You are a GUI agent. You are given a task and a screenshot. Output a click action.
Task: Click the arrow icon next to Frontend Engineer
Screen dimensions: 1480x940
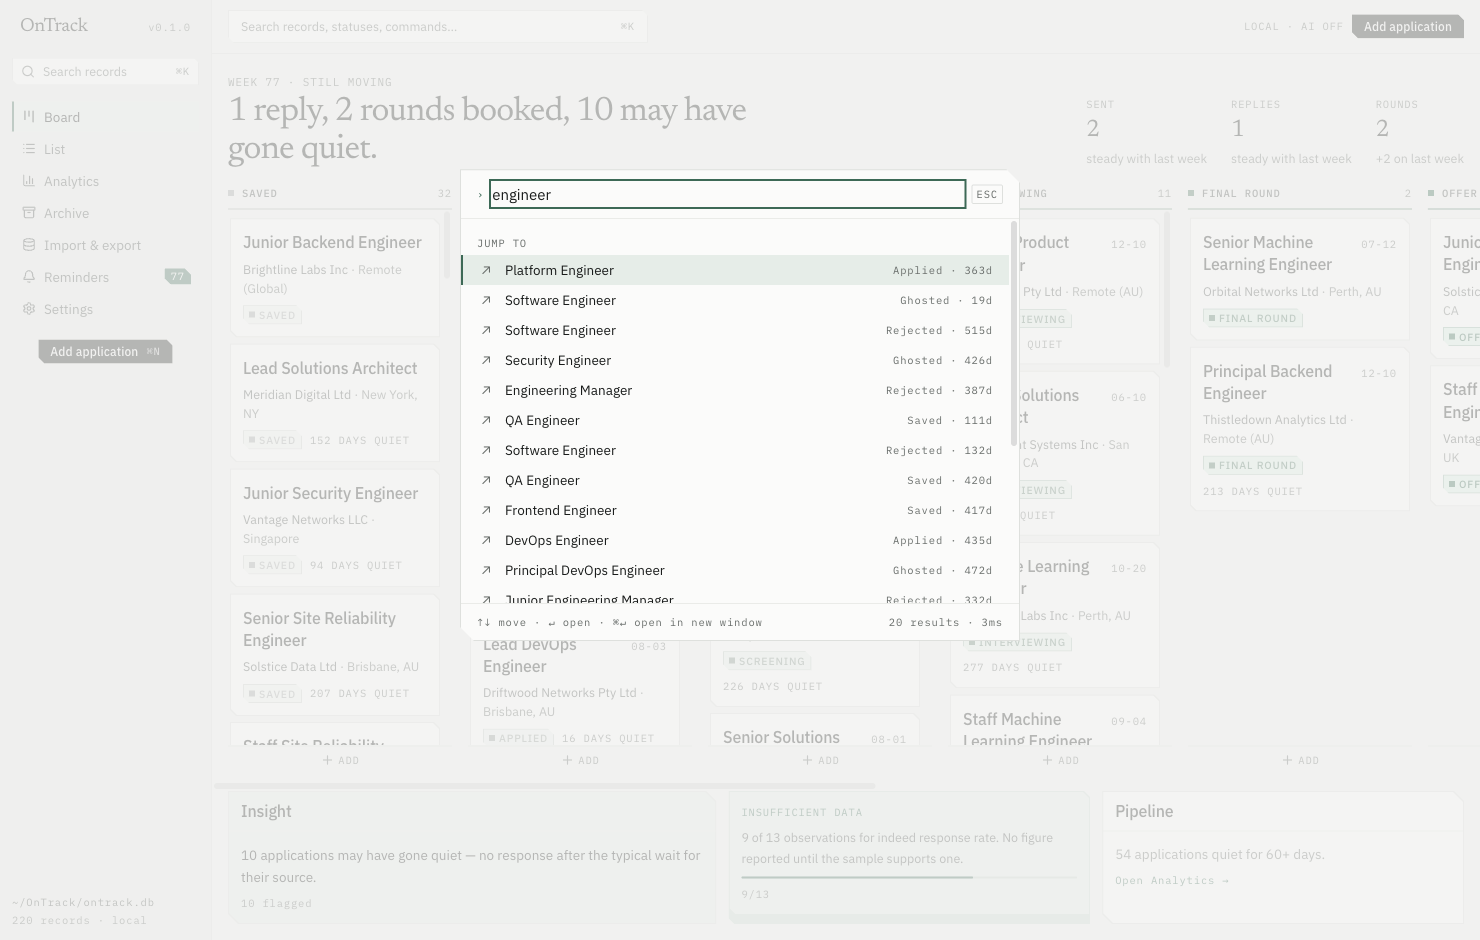pos(486,510)
